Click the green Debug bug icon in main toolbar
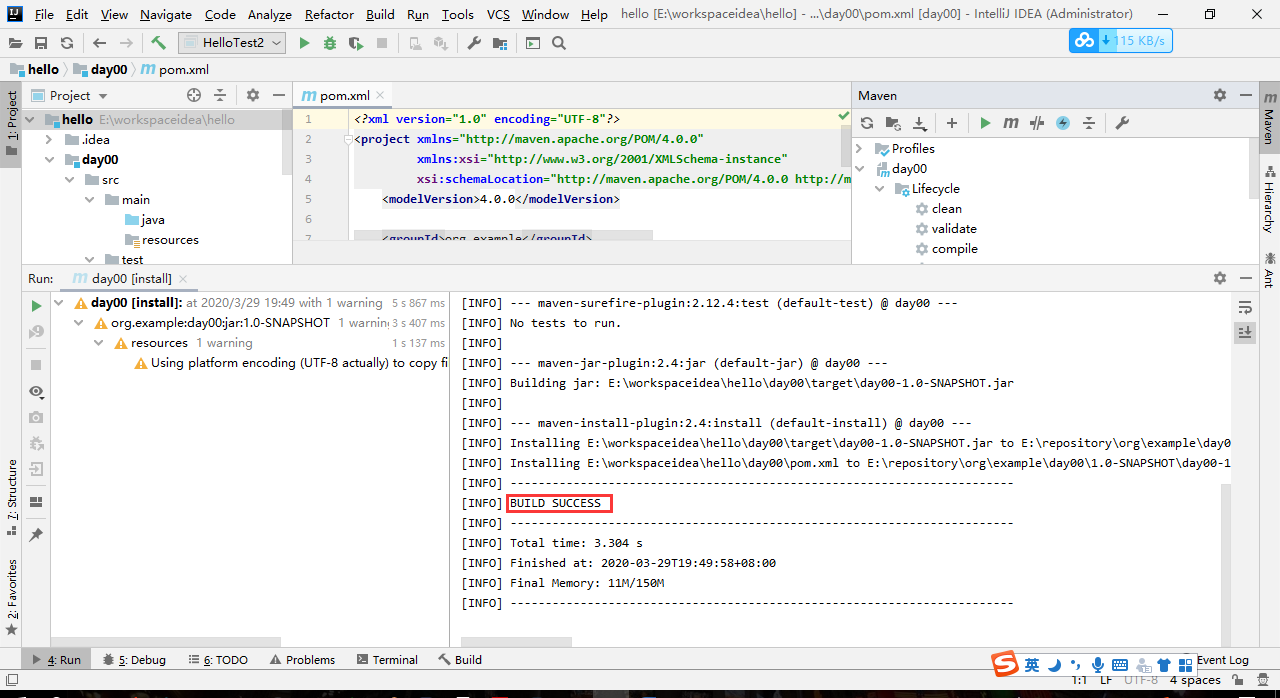 coord(330,43)
